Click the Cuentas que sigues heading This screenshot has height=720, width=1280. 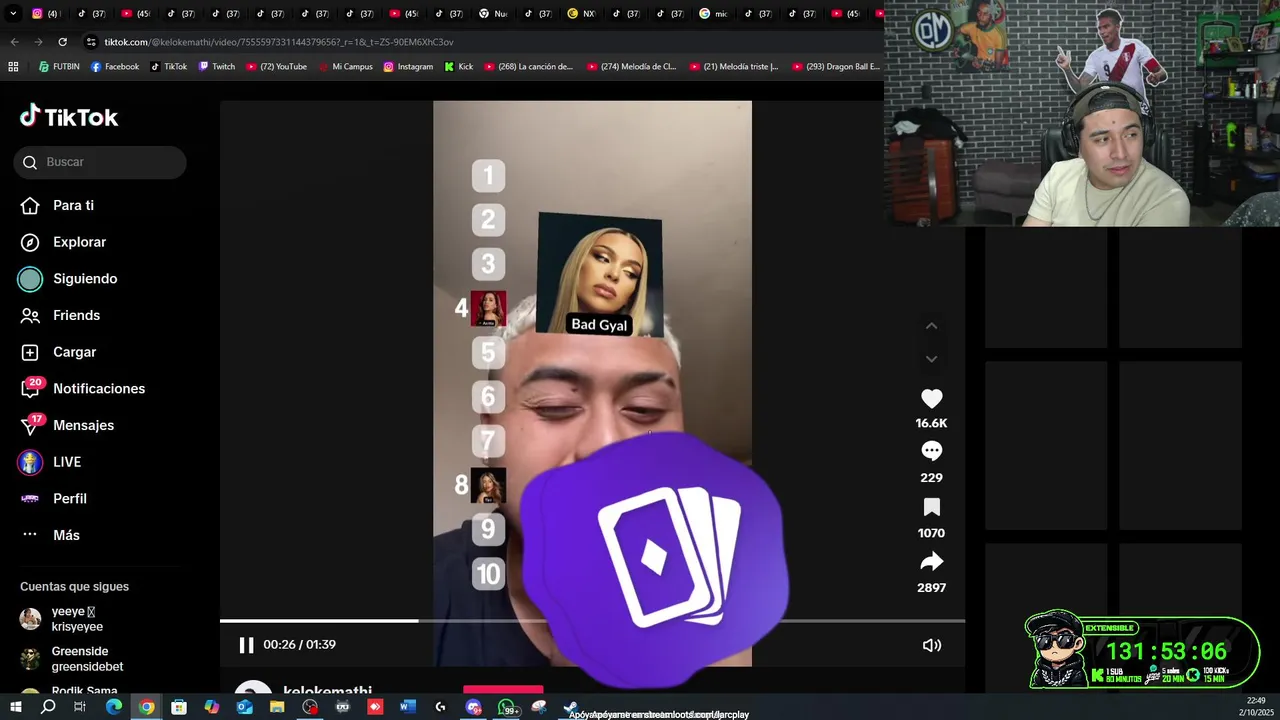coord(74,587)
